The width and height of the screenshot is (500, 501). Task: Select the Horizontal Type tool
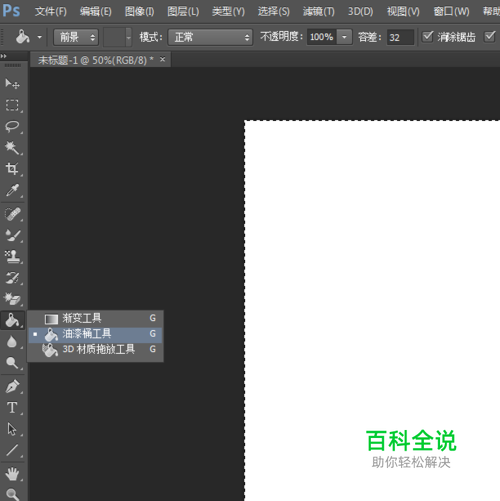pyautogui.click(x=12, y=408)
